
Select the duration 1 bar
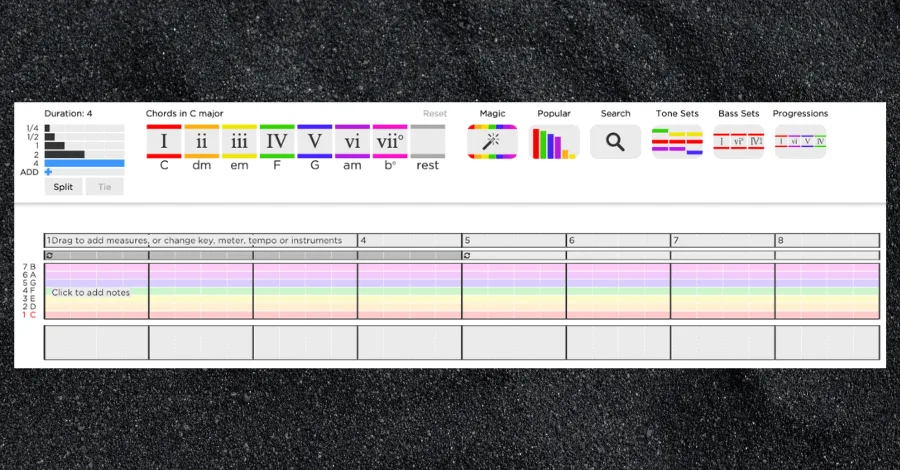[84, 145]
